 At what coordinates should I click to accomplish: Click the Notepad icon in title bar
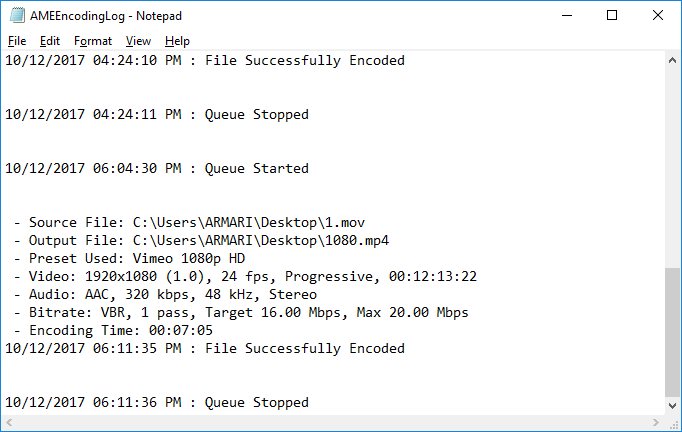coord(15,16)
